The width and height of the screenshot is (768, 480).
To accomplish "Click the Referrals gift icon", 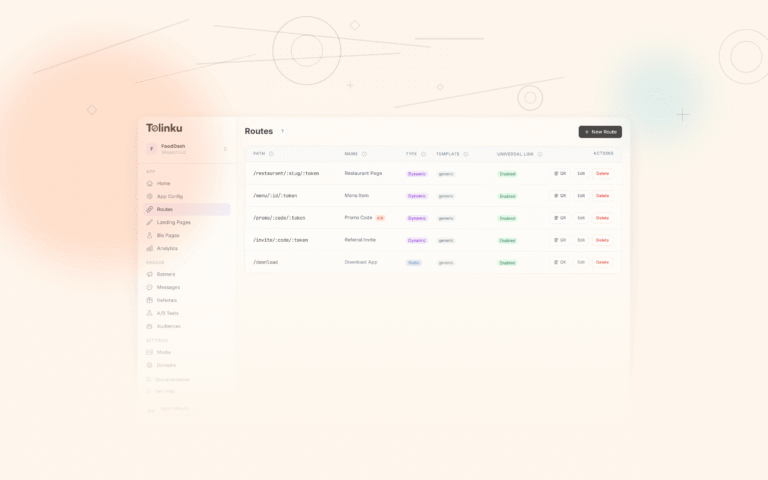I will [x=149, y=300].
